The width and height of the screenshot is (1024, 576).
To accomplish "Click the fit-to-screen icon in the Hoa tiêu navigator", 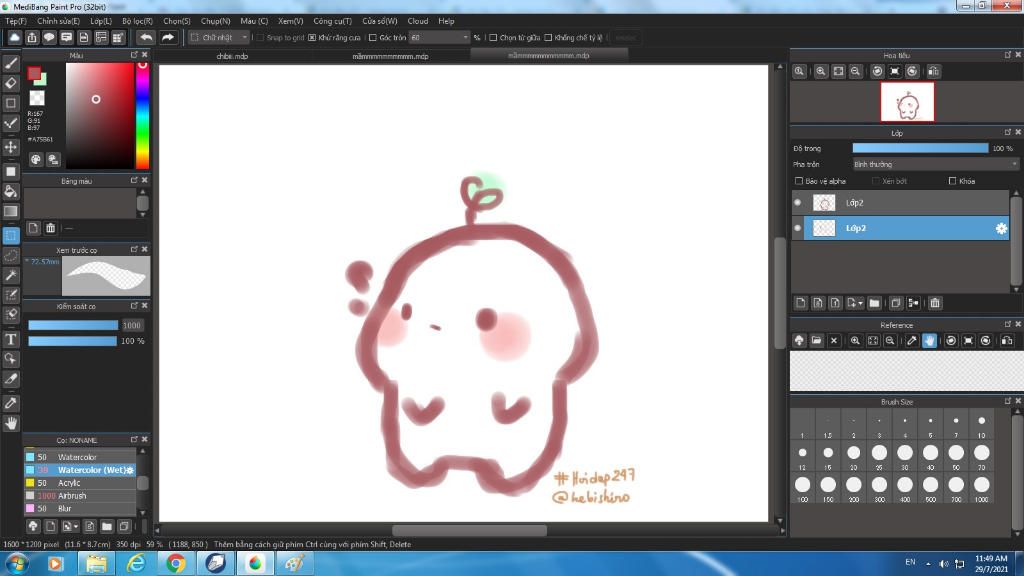I will coord(839,71).
